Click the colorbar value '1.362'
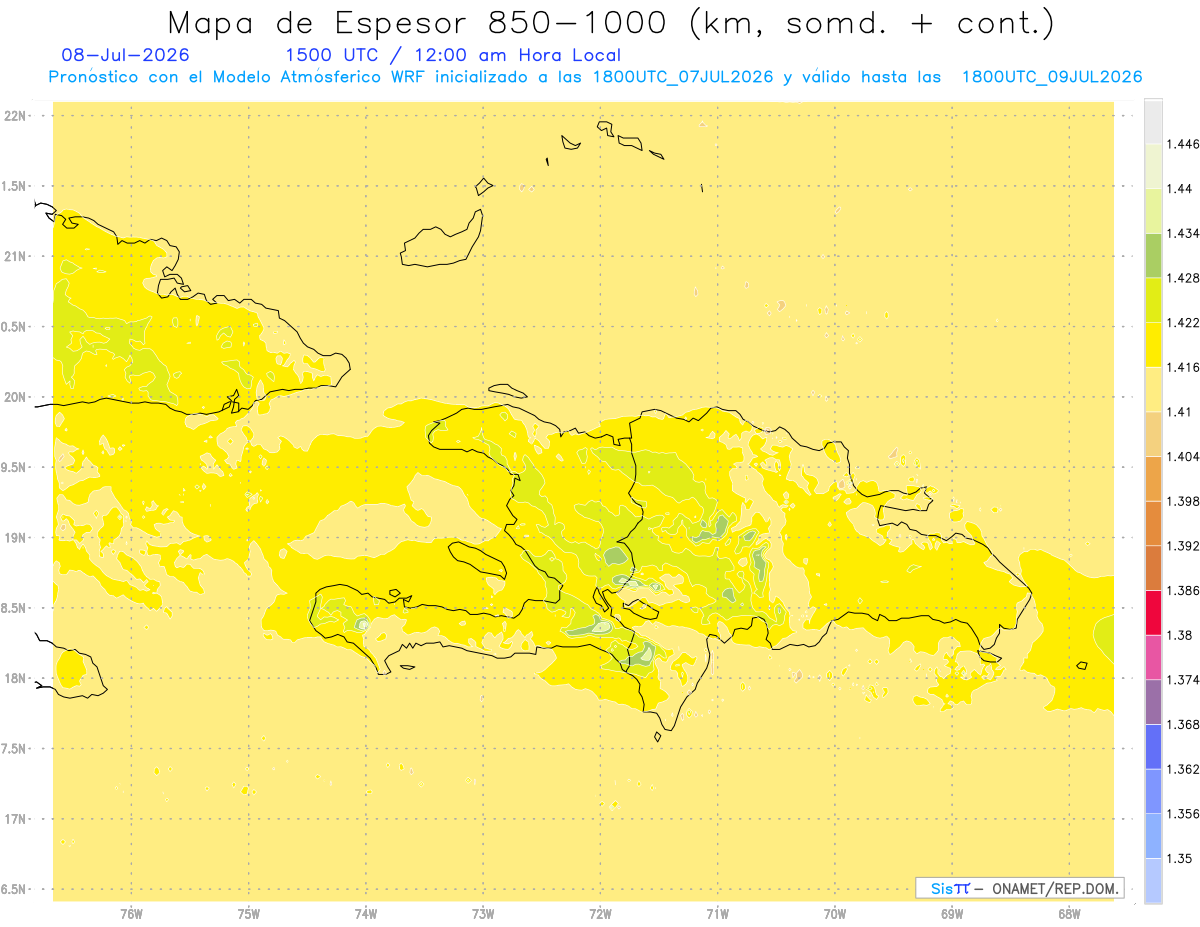The height and width of the screenshot is (927, 1200). pyautogui.click(x=1182, y=769)
